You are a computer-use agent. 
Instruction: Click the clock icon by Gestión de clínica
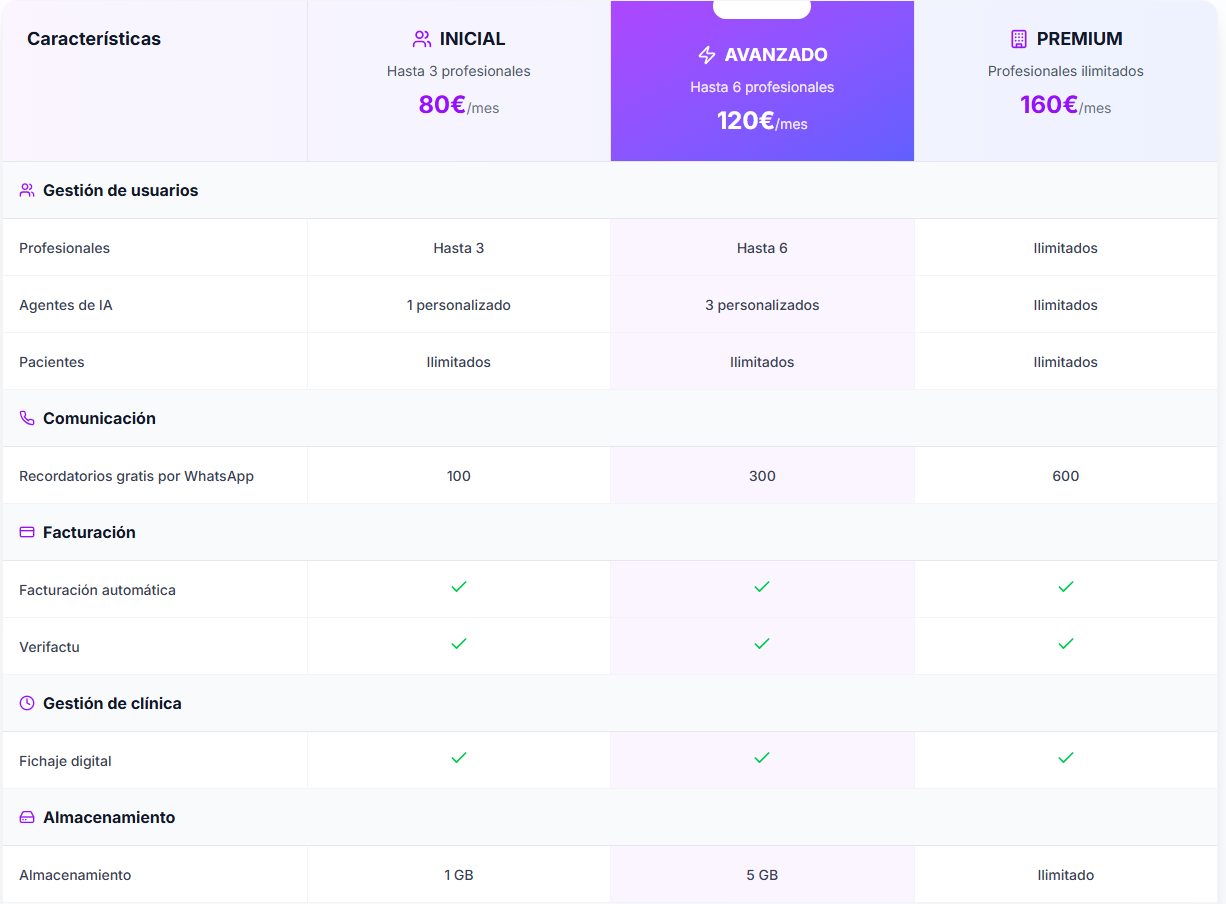tap(27, 703)
